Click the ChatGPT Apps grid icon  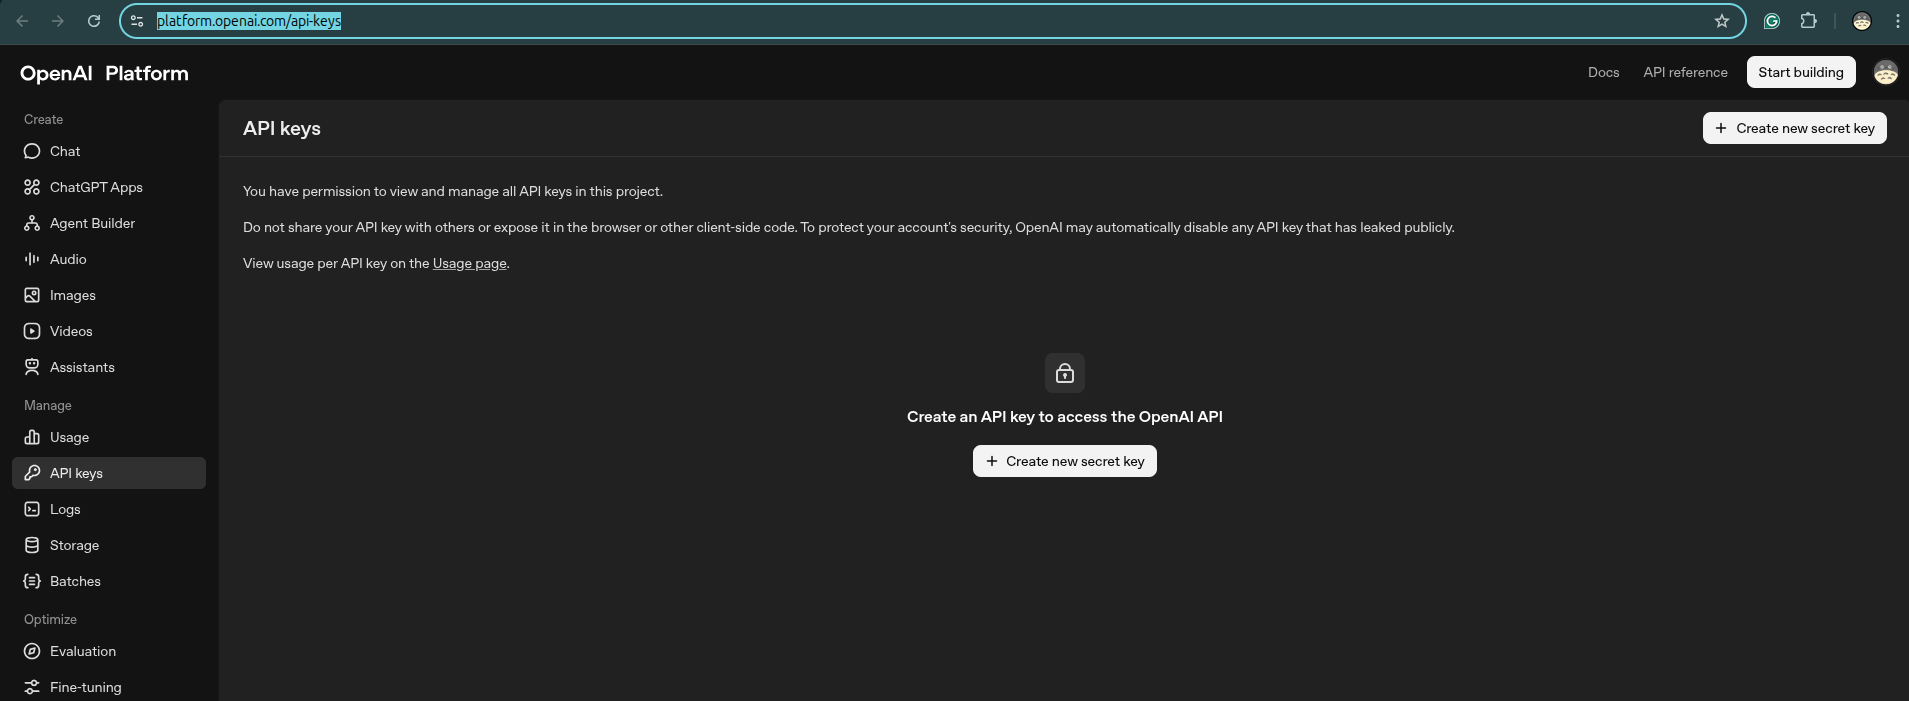[x=32, y=187]
